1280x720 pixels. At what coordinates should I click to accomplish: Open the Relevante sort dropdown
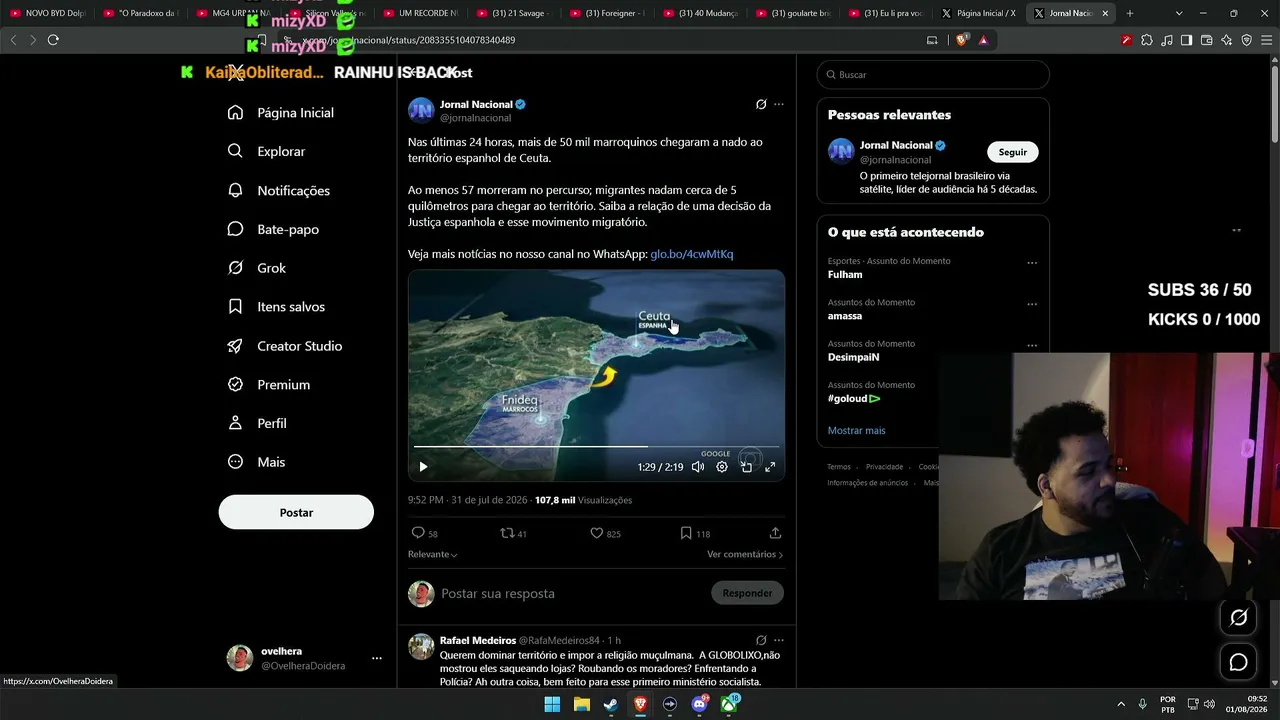click(x=433, y=554)
